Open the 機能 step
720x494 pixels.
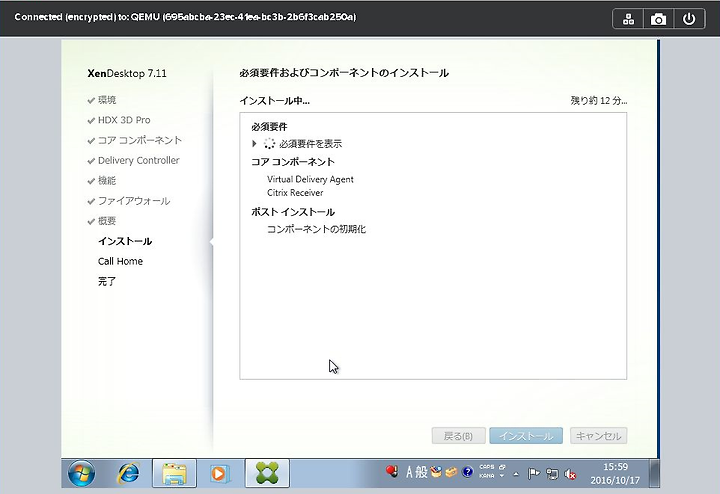click(x=107, y=181)
